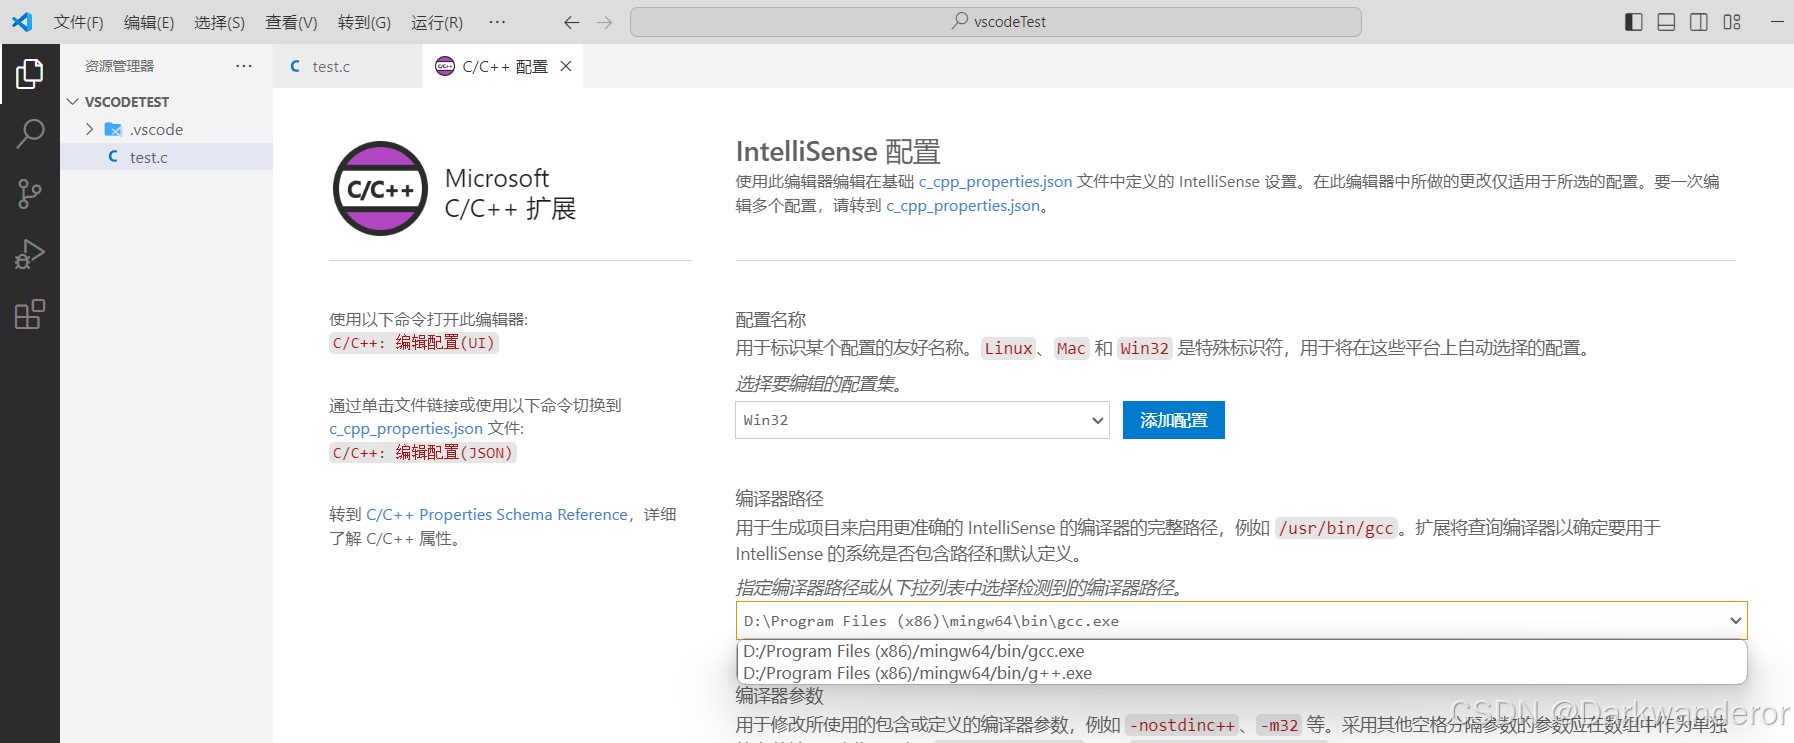Screen dimensions: 1794x743
Task: Open the Run and Debug view
Action: point(30,254)
